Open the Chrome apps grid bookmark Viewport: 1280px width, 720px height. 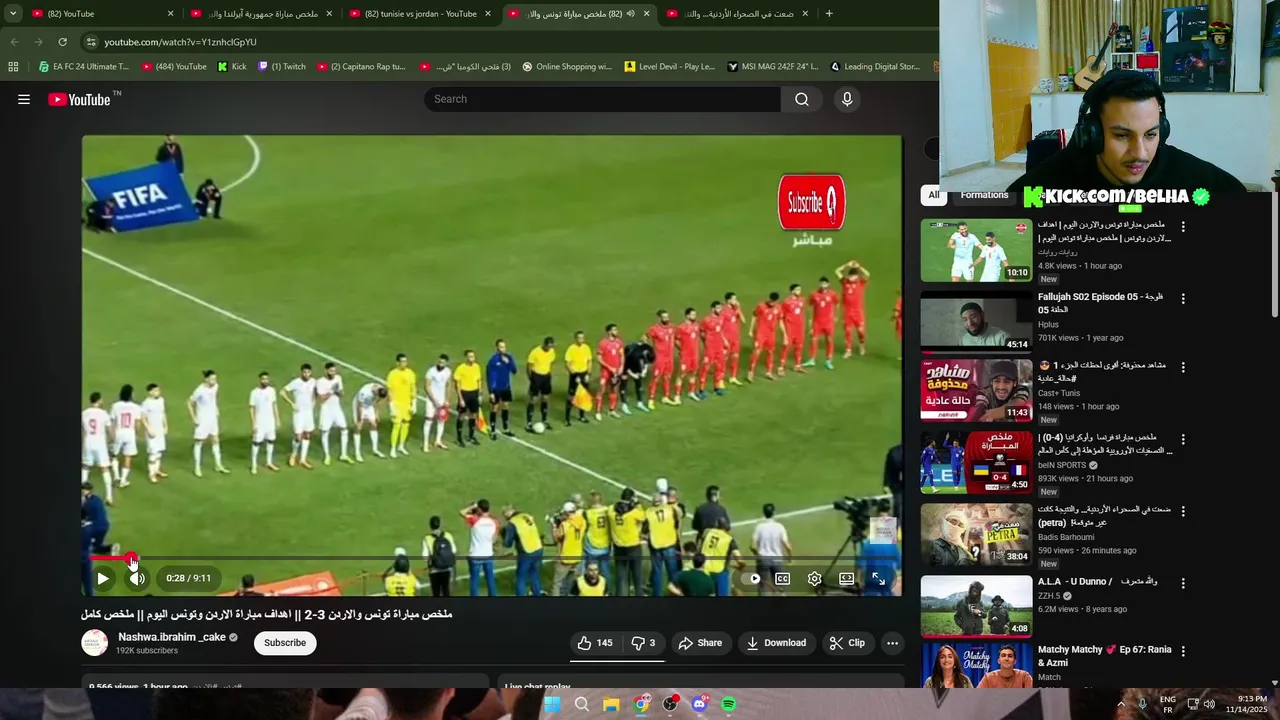pyautogui.click(x=13, y=67)
